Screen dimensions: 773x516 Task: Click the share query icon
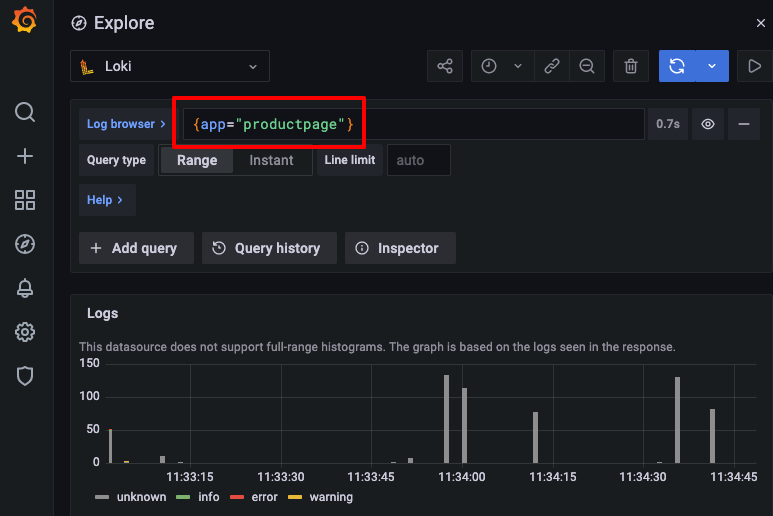tap(445, 67)
